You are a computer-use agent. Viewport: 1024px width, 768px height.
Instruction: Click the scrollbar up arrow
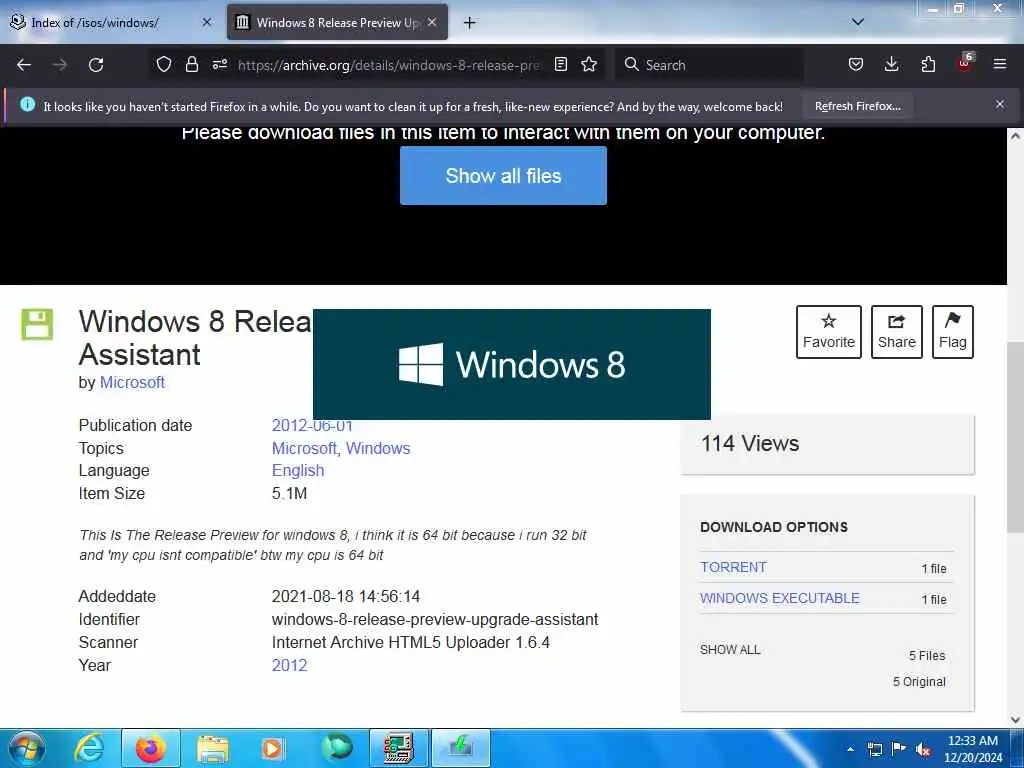pos(1015,136)
